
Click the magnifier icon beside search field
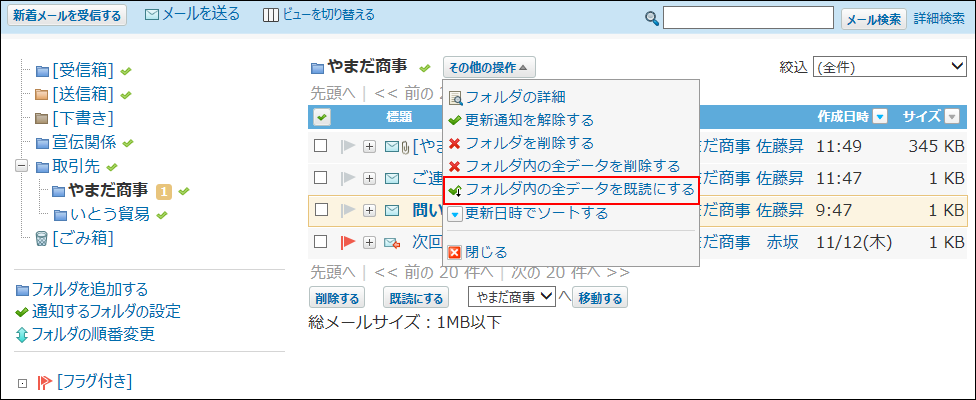click(652, 19)
